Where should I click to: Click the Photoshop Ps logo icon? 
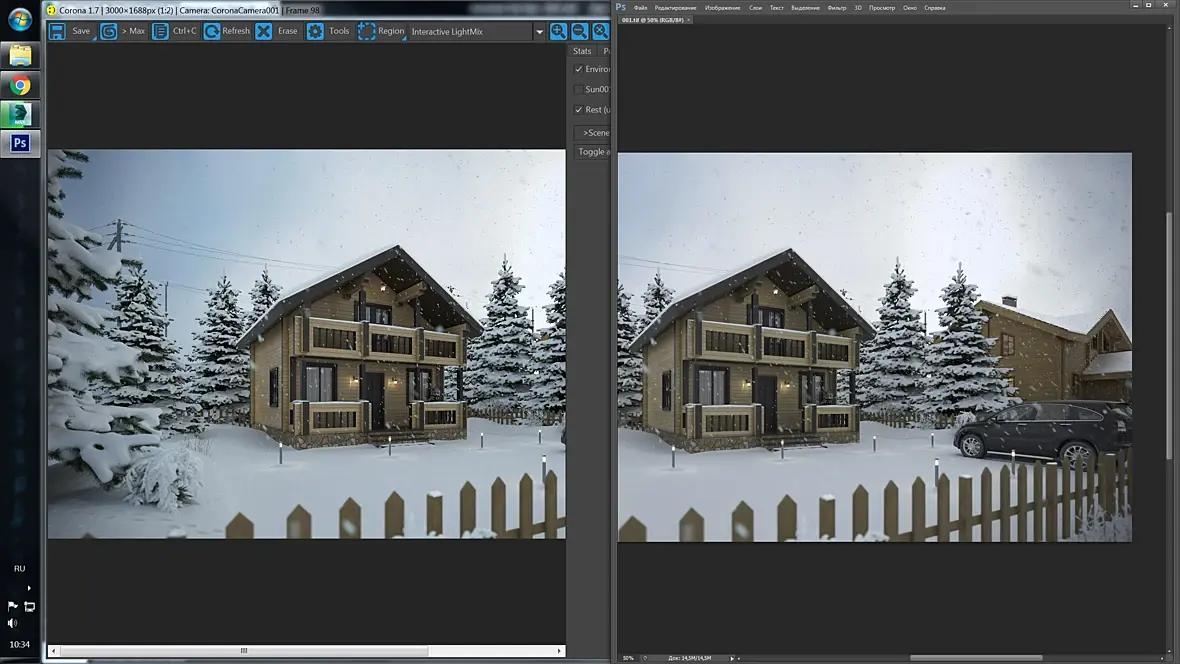coord(622,7)
